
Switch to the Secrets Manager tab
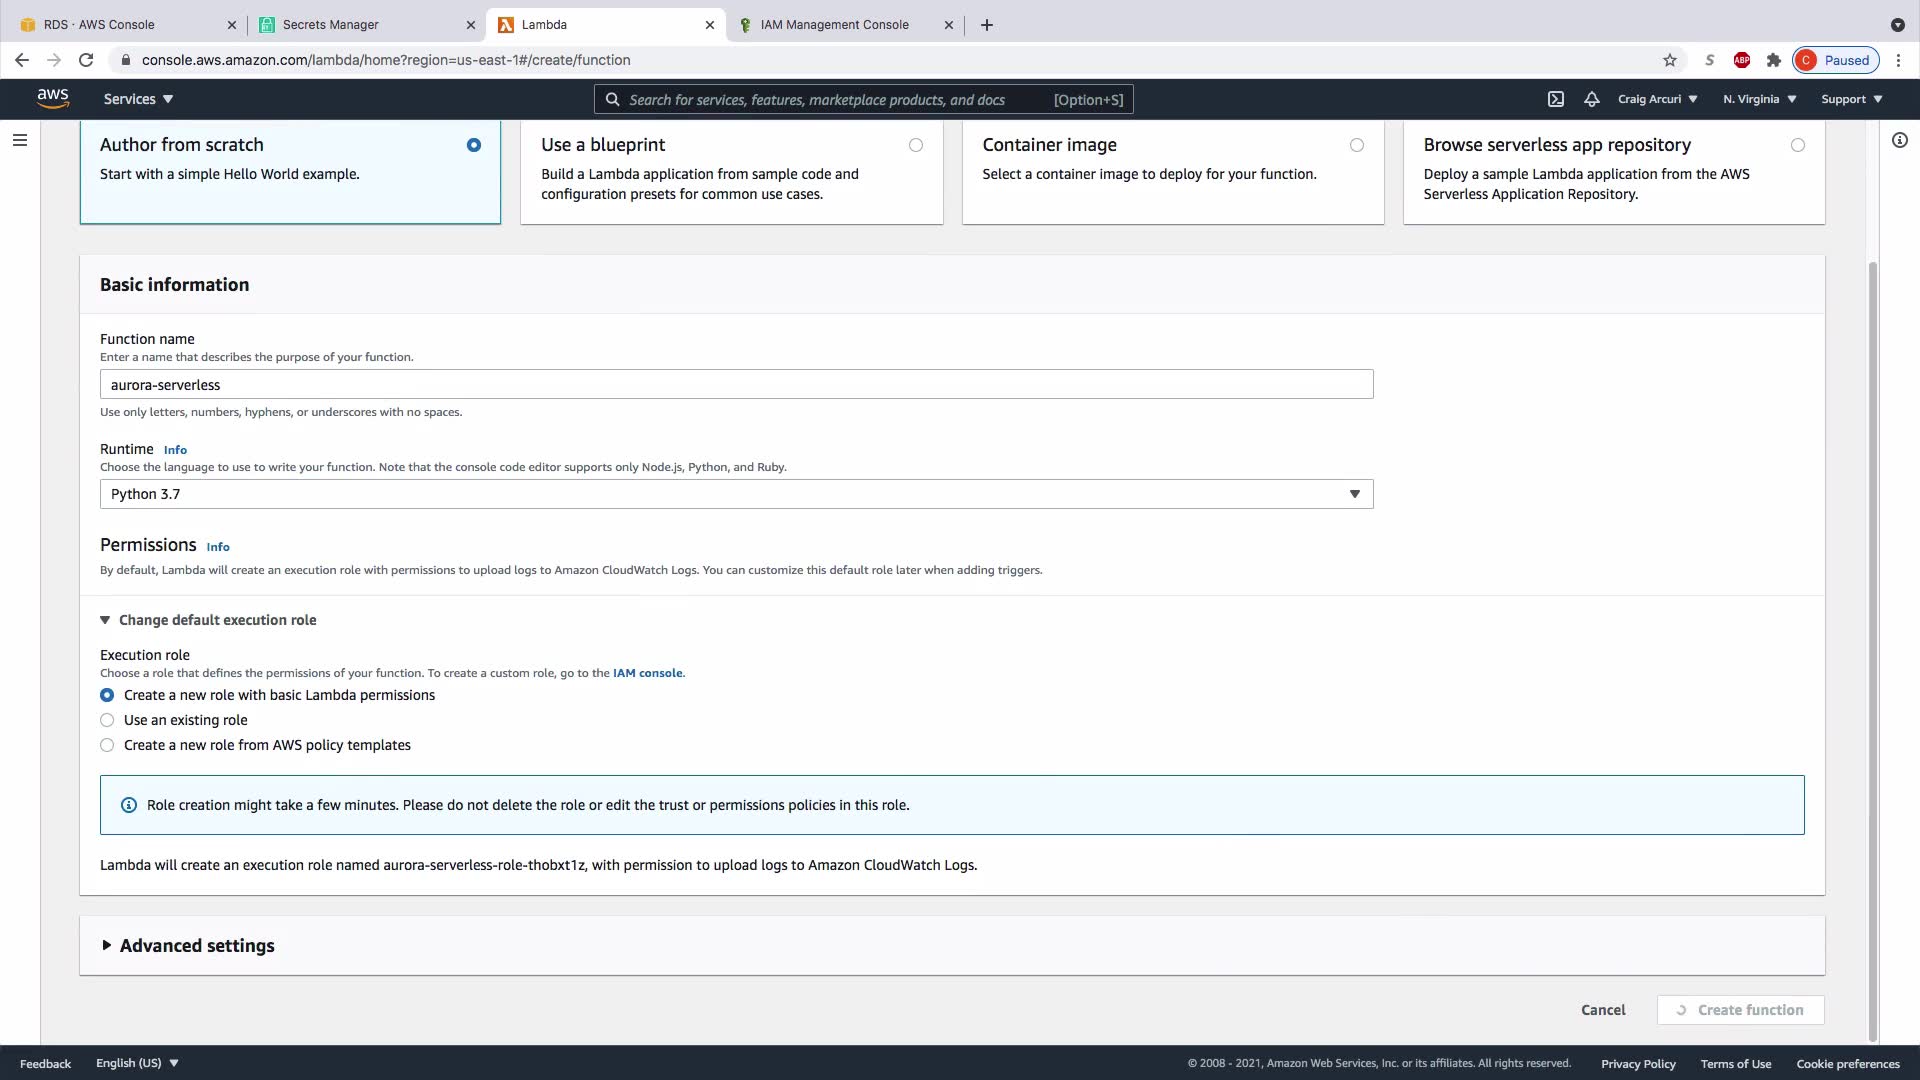coord(330,25)
